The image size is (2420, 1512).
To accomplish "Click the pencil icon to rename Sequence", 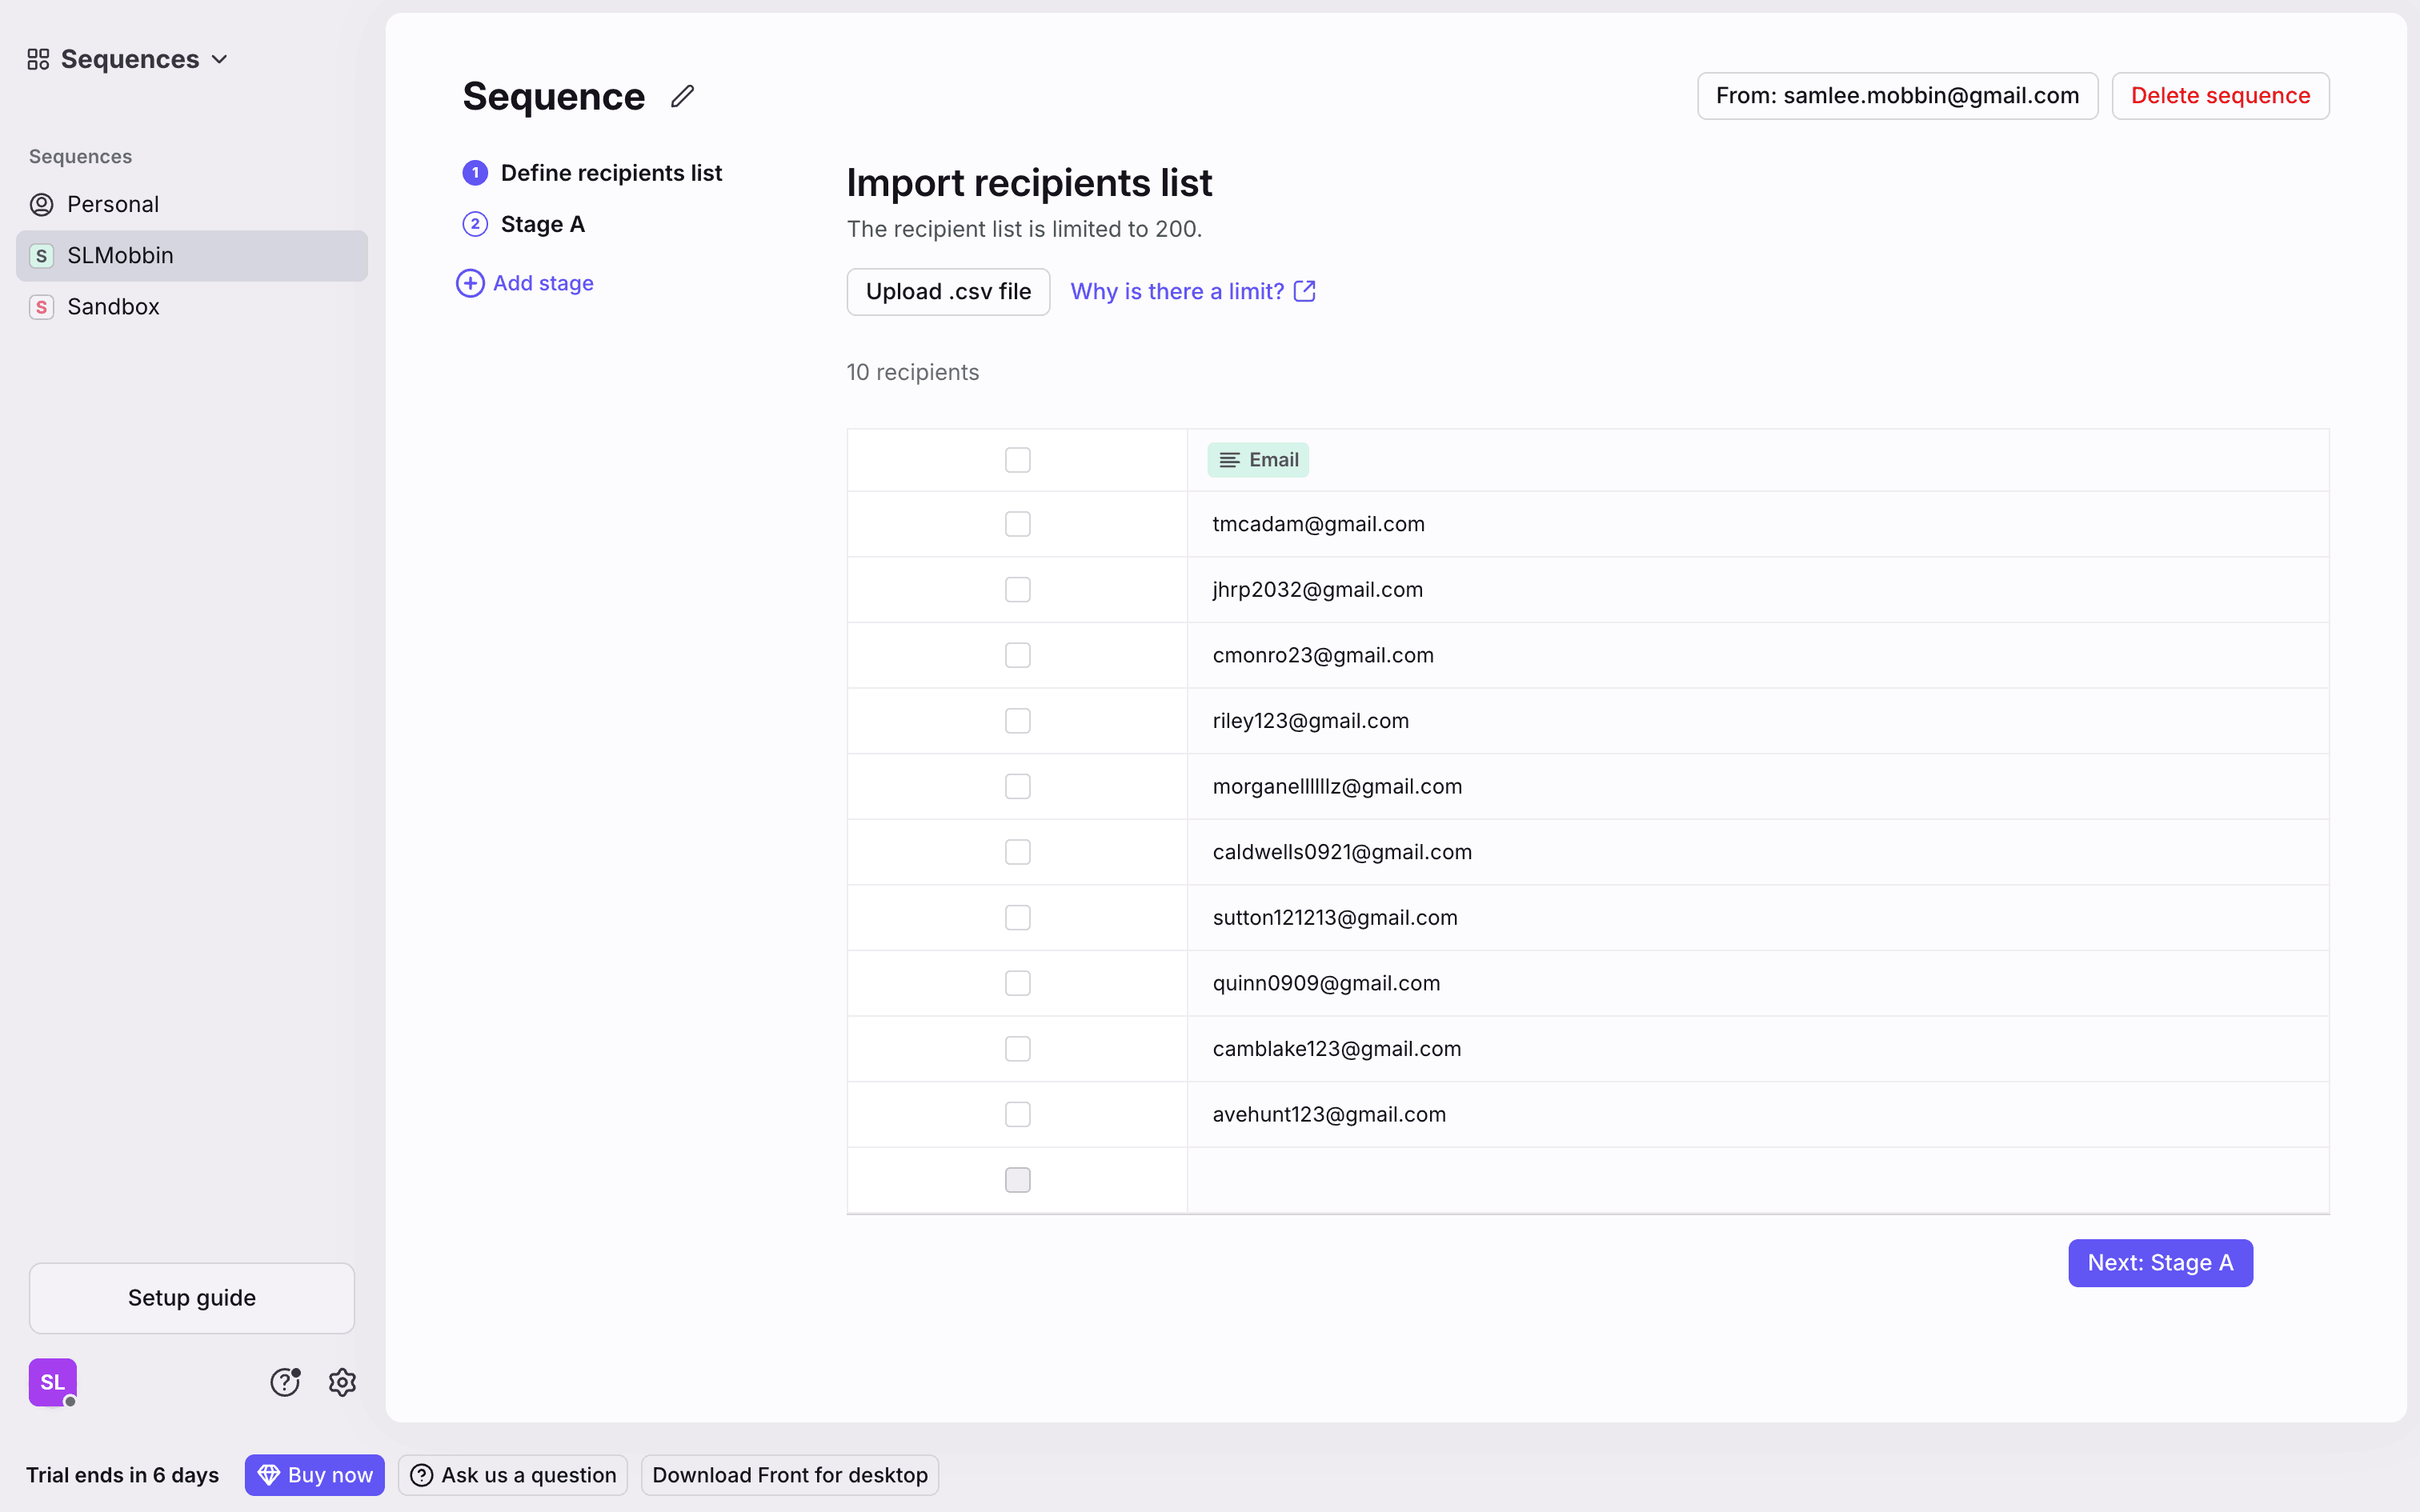I will tap(682, 96).
